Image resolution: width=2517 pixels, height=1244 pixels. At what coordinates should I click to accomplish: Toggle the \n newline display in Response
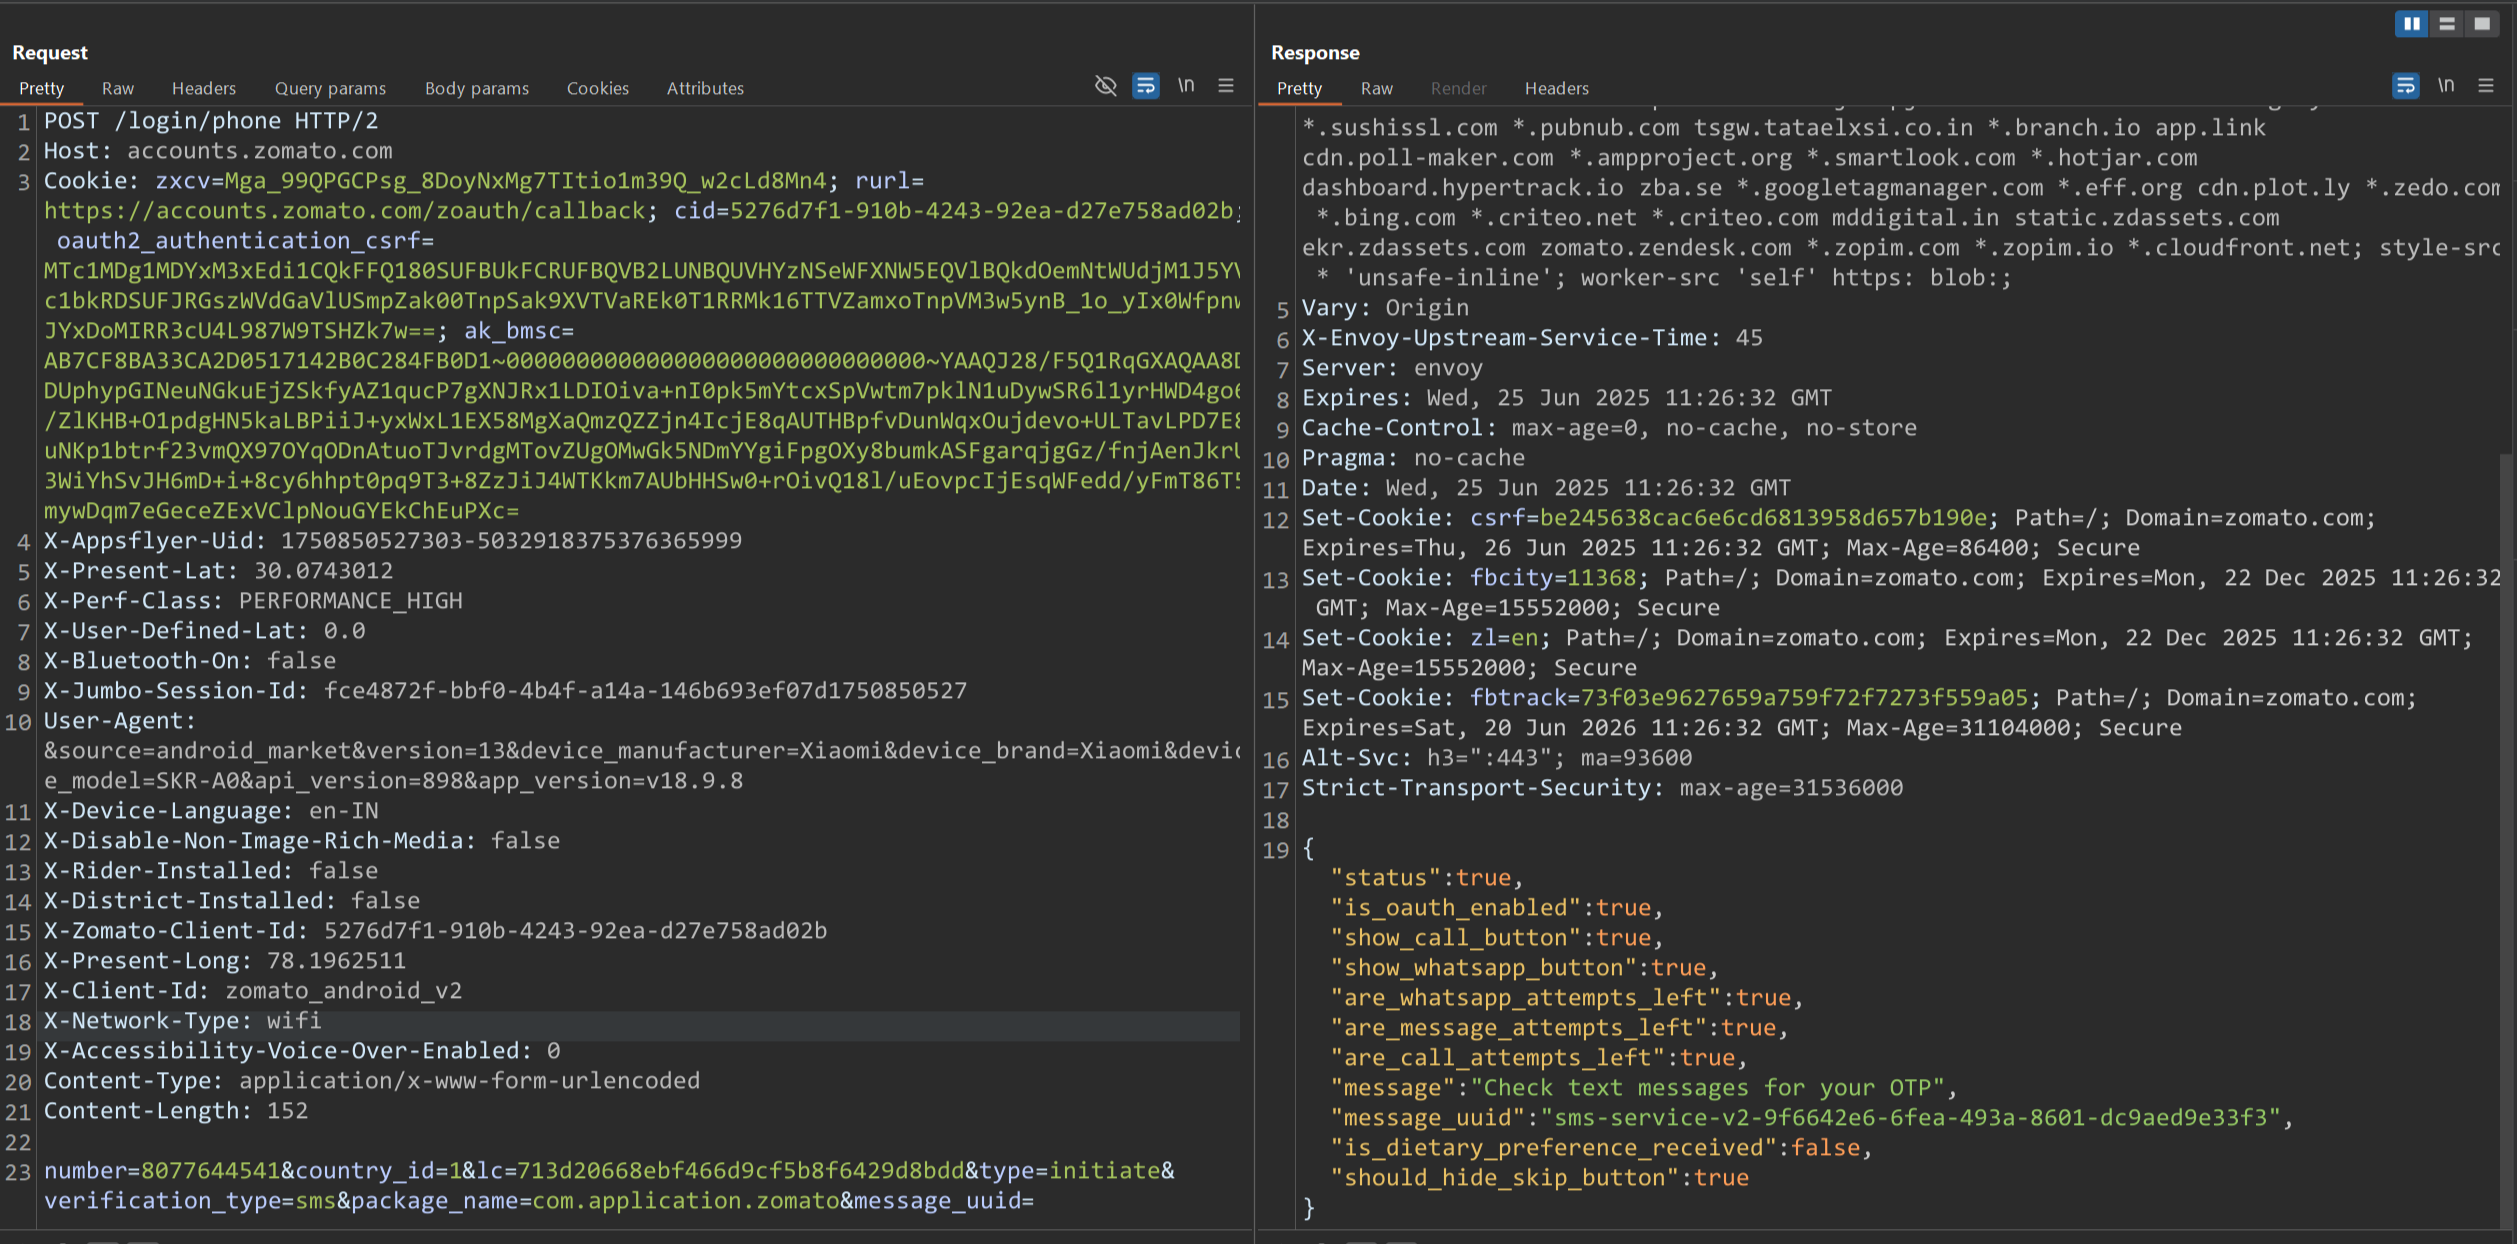coord(2446,86)
